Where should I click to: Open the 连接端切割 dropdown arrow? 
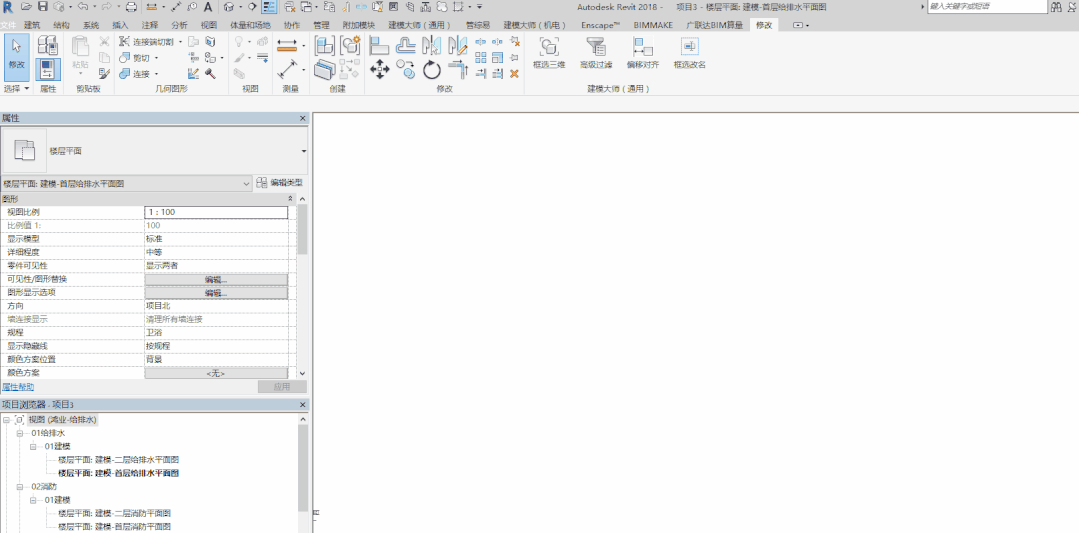[180, 41]
